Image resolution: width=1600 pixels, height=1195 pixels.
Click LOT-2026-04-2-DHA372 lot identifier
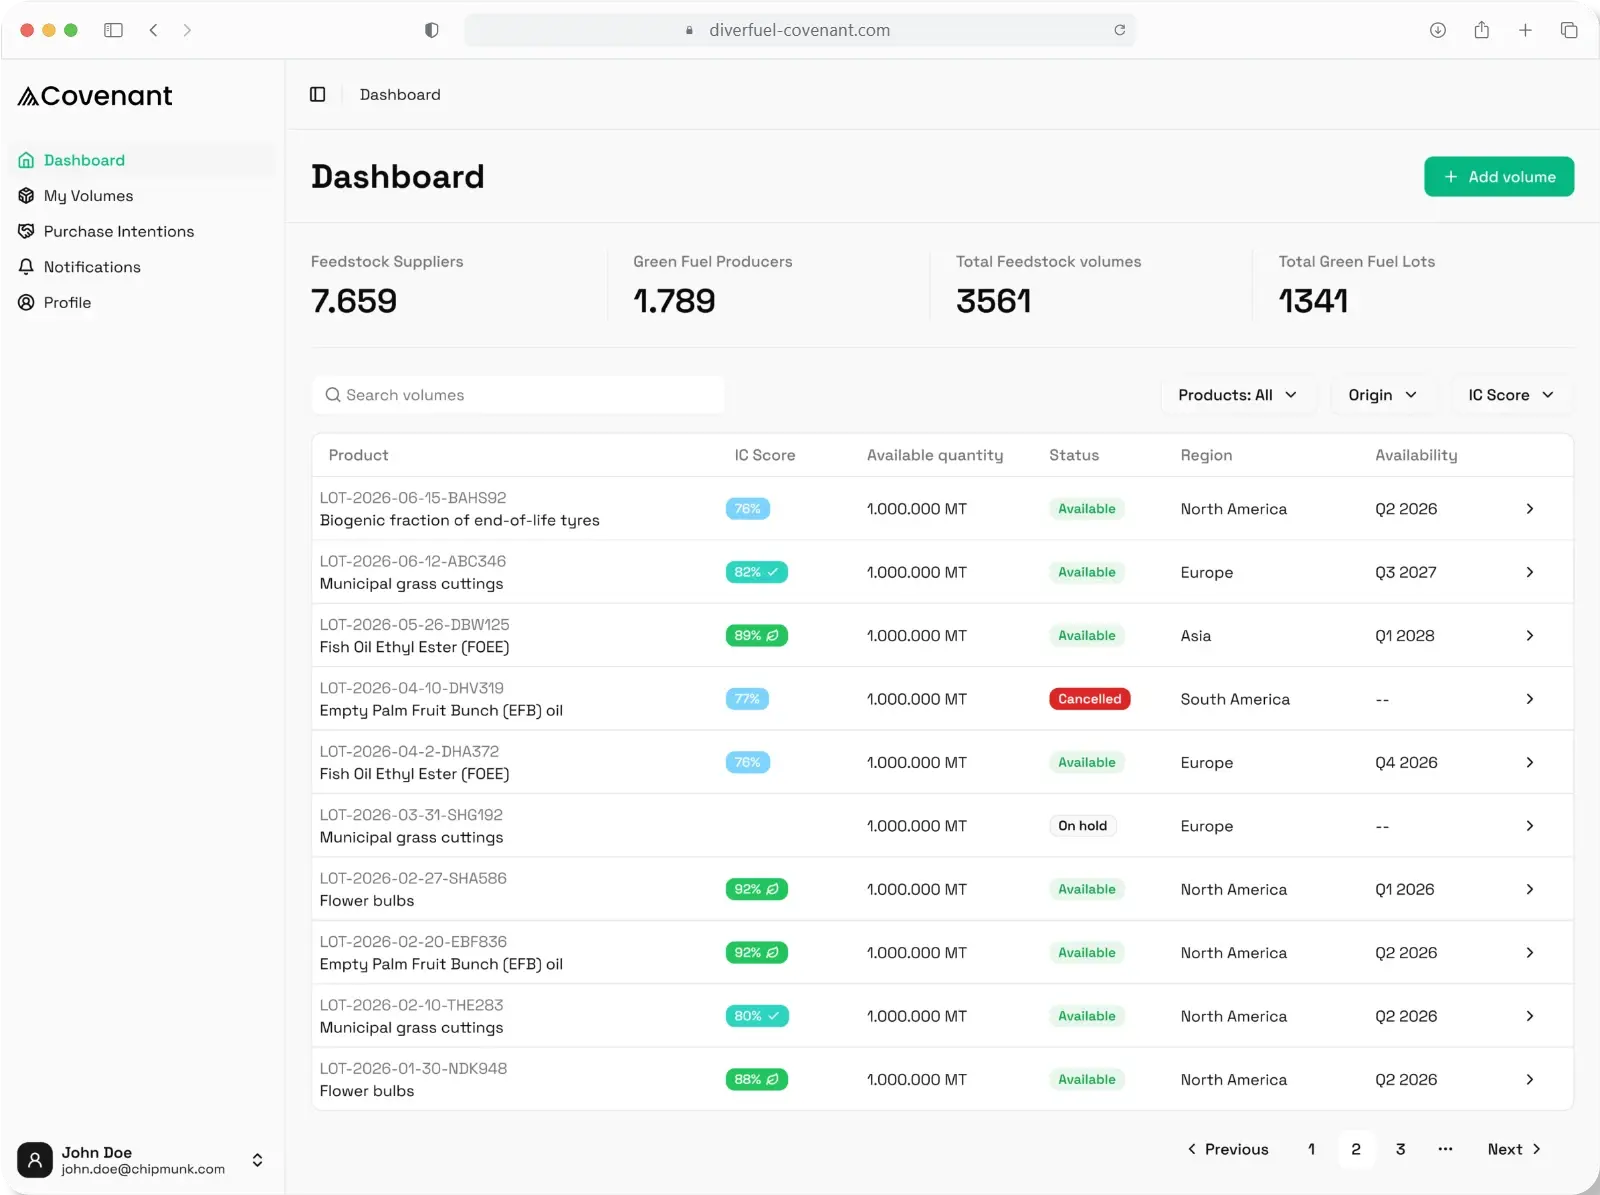(x=409, y=751)
